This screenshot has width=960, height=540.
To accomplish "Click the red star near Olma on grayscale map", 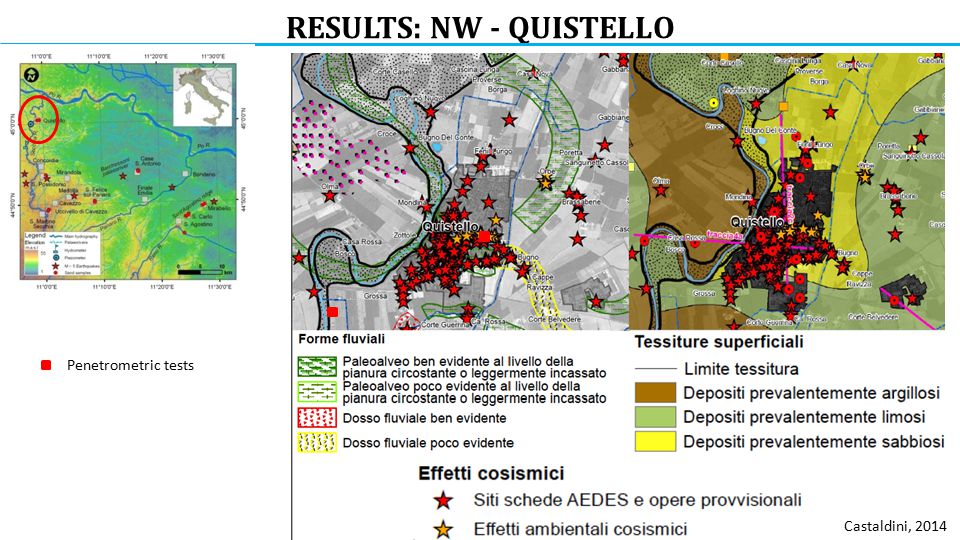I will pyautogui.click(x=330, y=197).
